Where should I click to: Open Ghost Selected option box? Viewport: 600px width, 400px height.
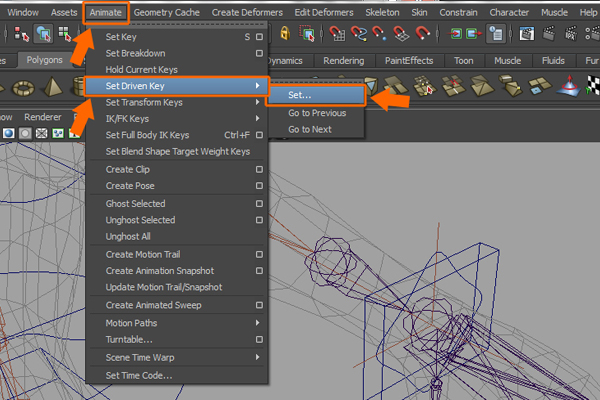(x=259, y=204)
